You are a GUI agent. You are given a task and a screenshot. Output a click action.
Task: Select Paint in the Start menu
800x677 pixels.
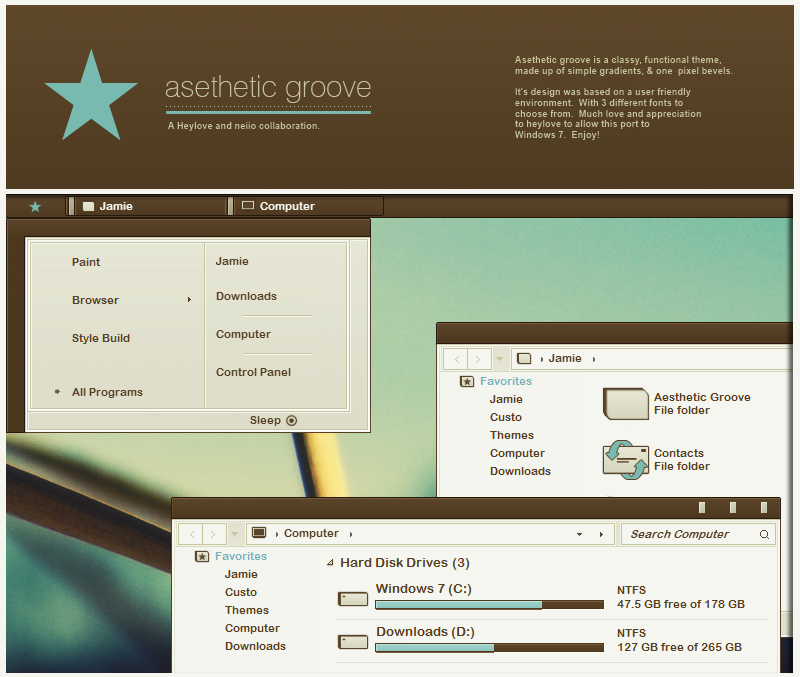click(x=86, y=262)
